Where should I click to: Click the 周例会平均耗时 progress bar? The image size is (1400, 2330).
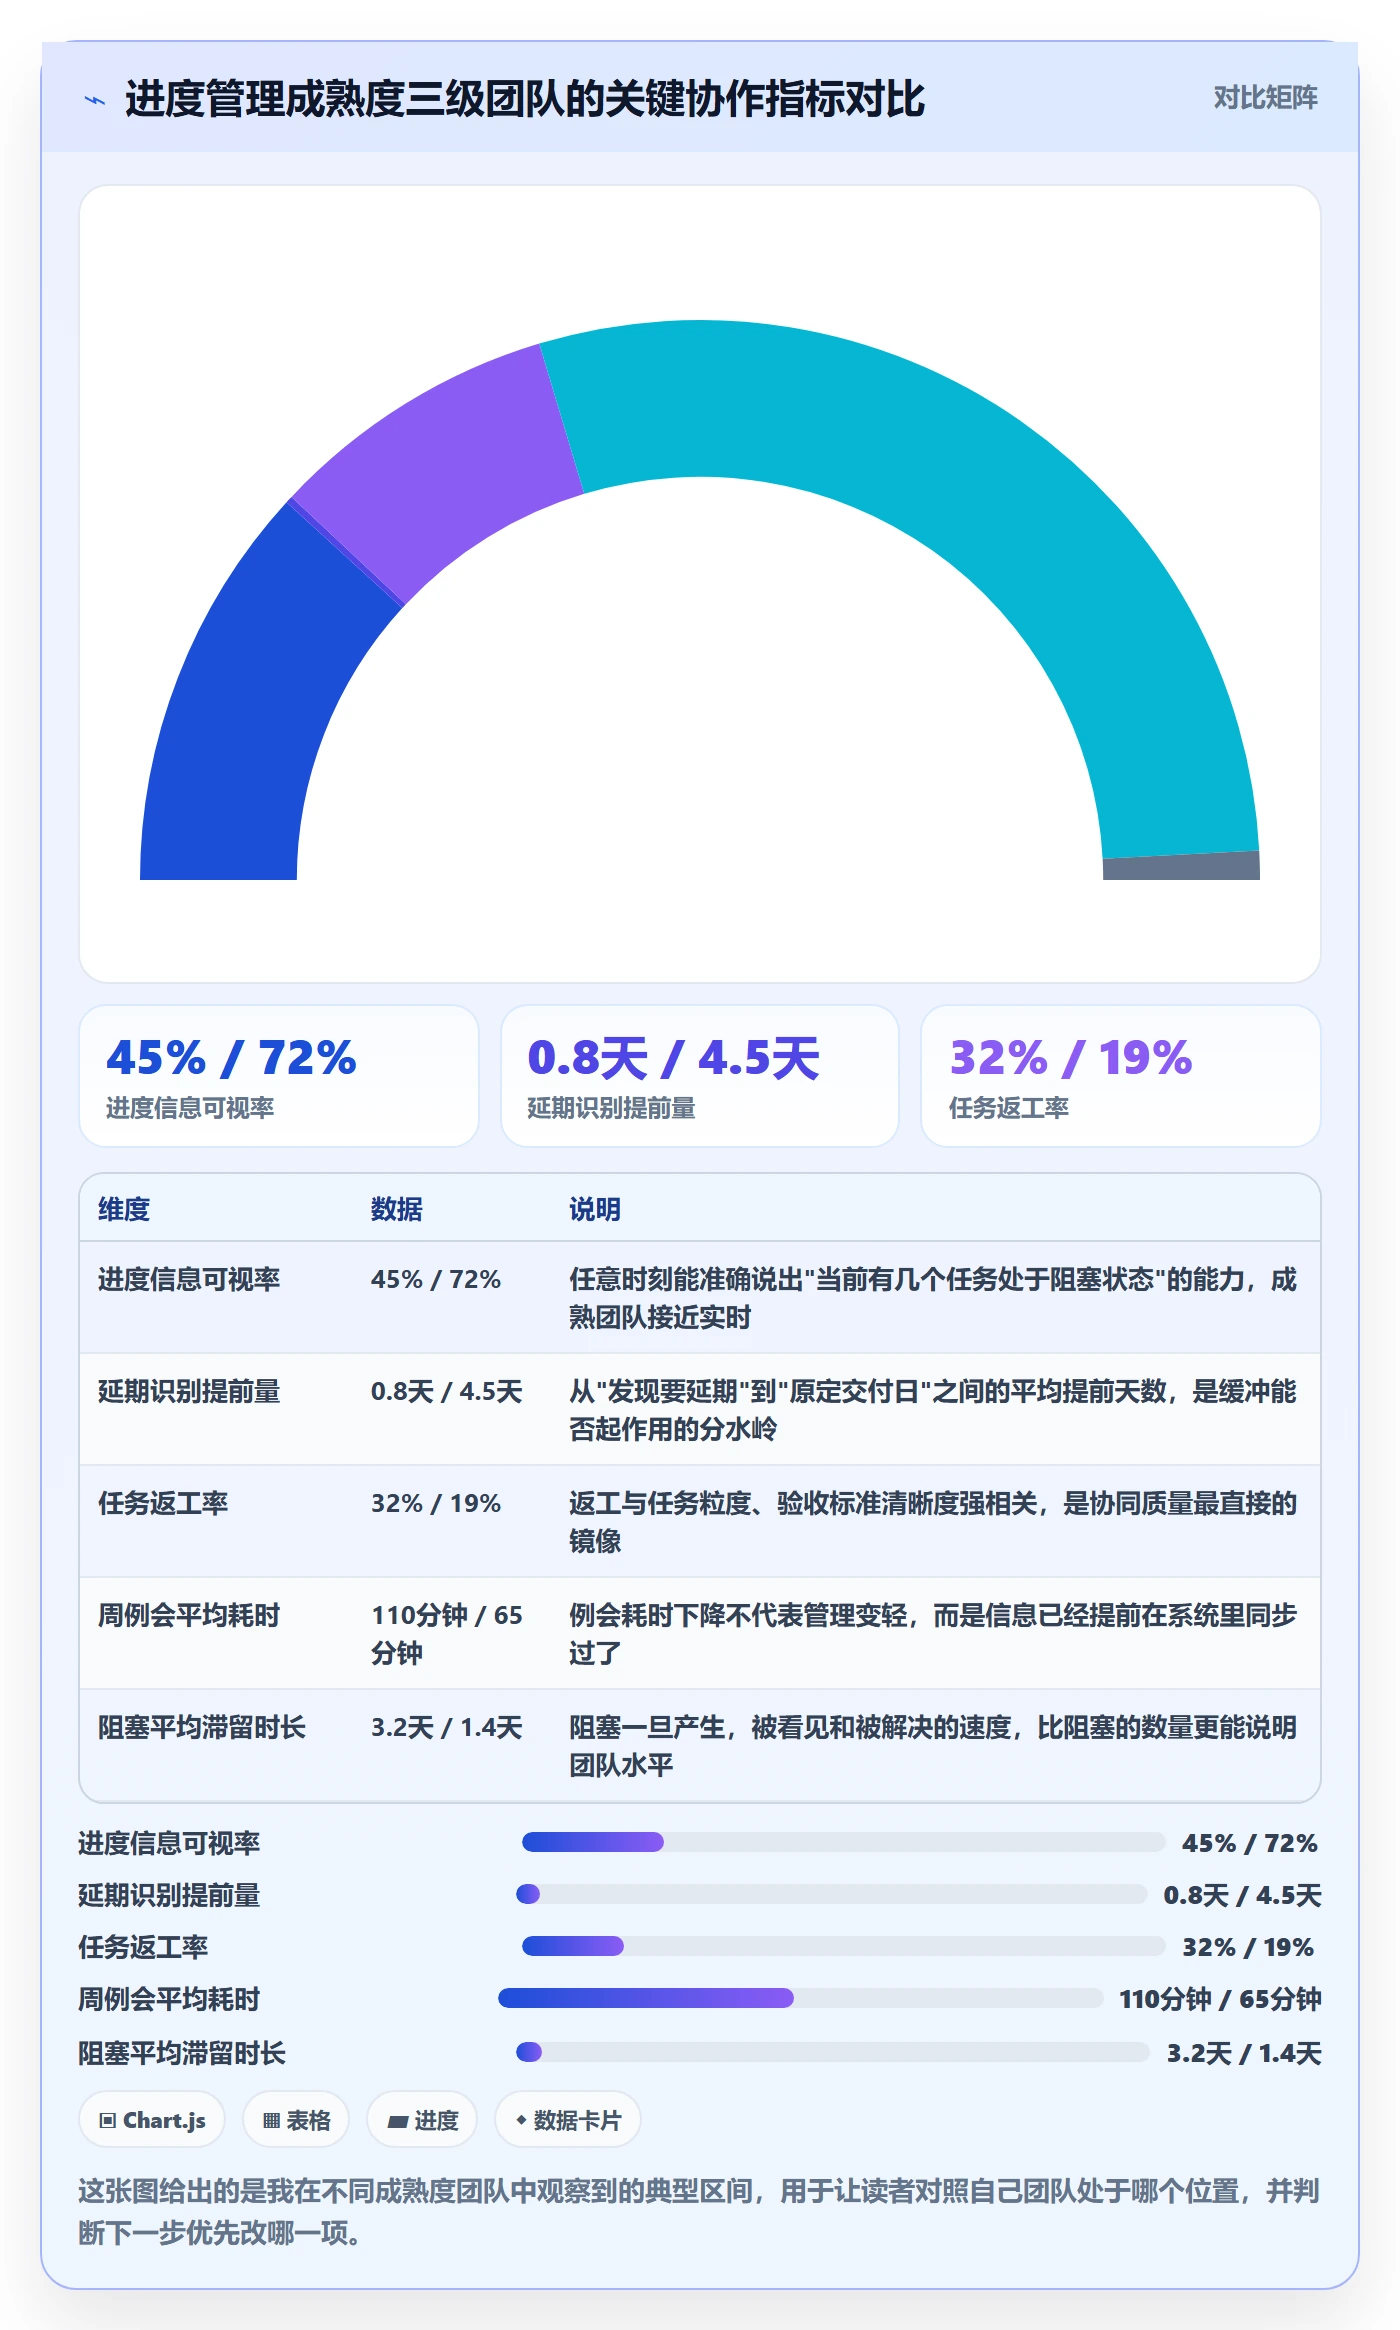coord(800,1998)
